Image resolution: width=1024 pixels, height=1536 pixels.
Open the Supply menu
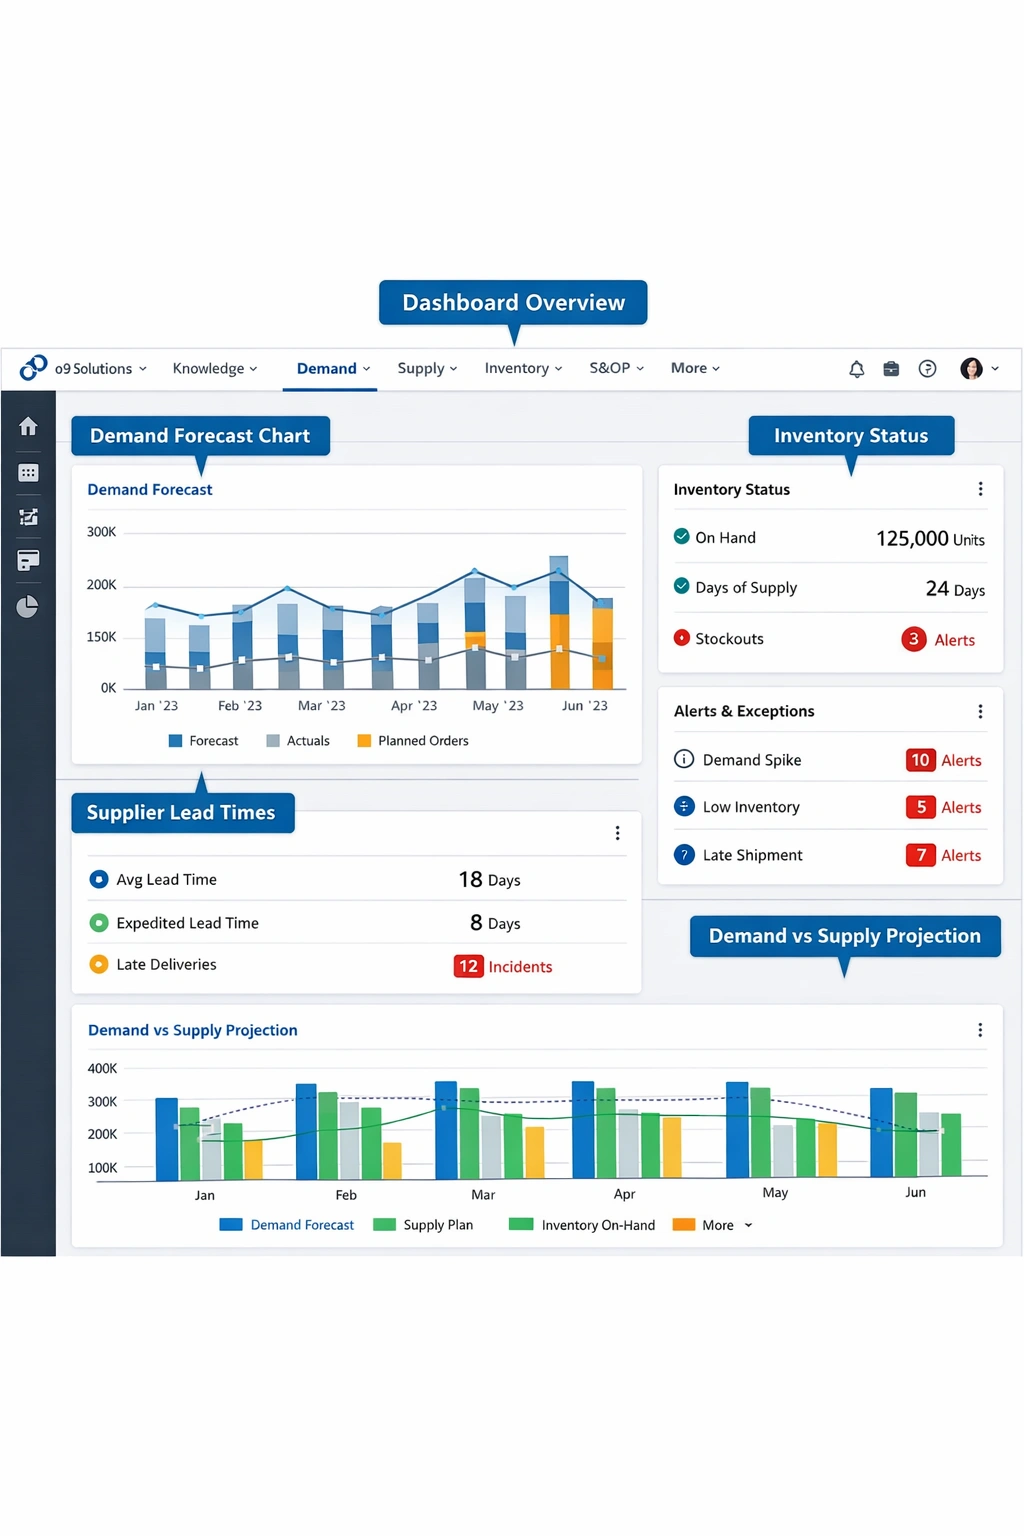coord(427,369)
